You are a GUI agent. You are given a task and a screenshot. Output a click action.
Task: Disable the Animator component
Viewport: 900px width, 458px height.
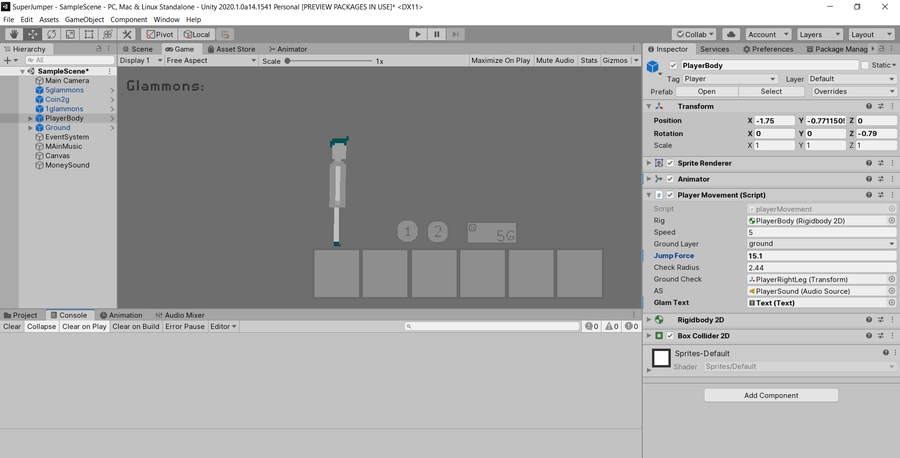coord(670,179)
